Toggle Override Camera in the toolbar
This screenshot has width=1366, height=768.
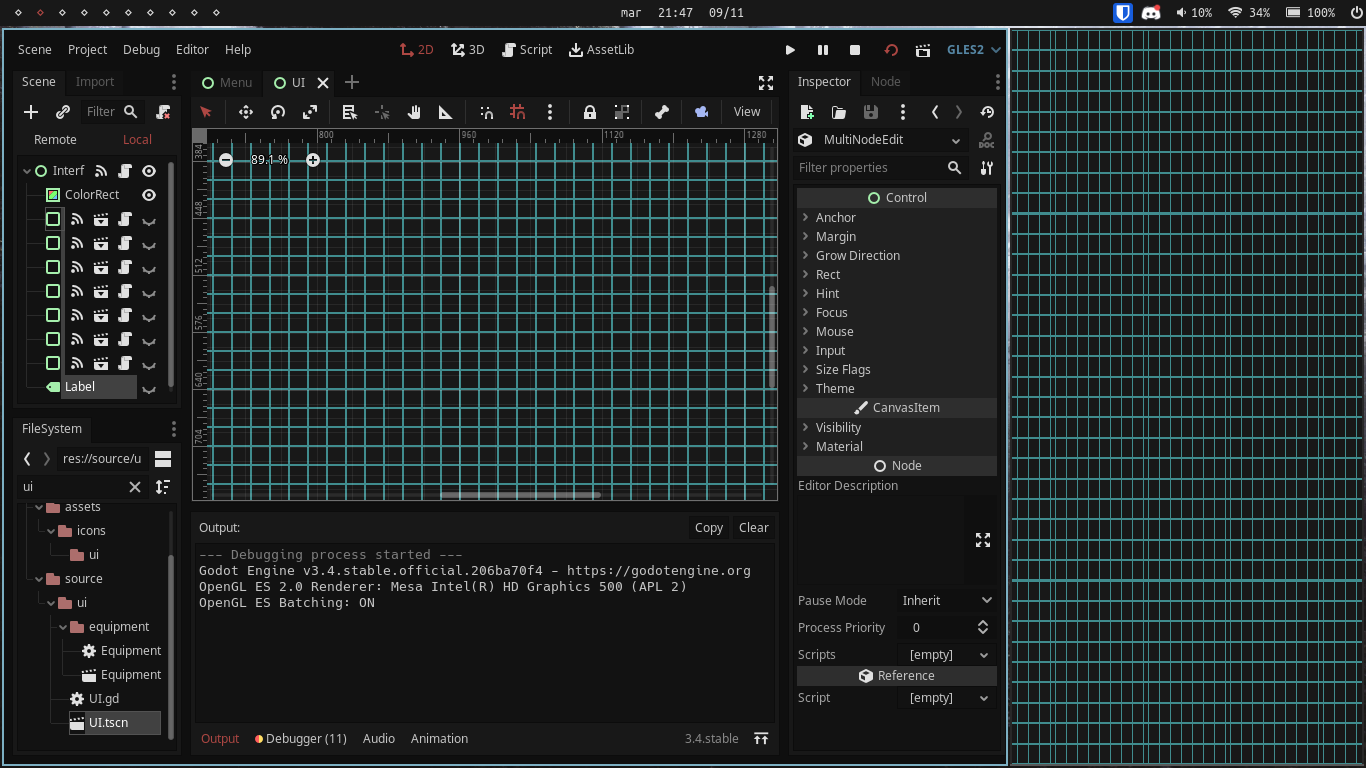(x=702, y=112)
